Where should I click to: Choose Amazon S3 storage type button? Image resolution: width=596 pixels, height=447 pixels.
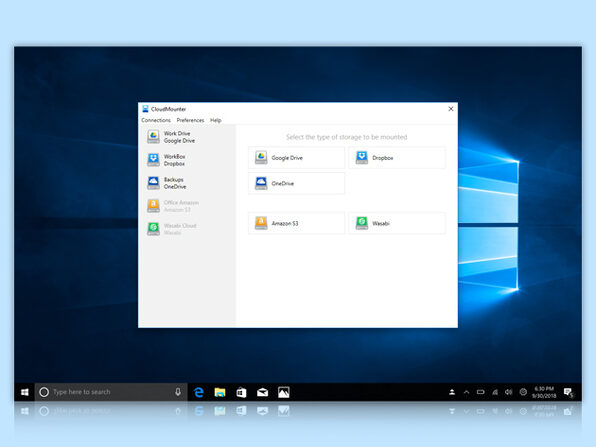(296, 223)
